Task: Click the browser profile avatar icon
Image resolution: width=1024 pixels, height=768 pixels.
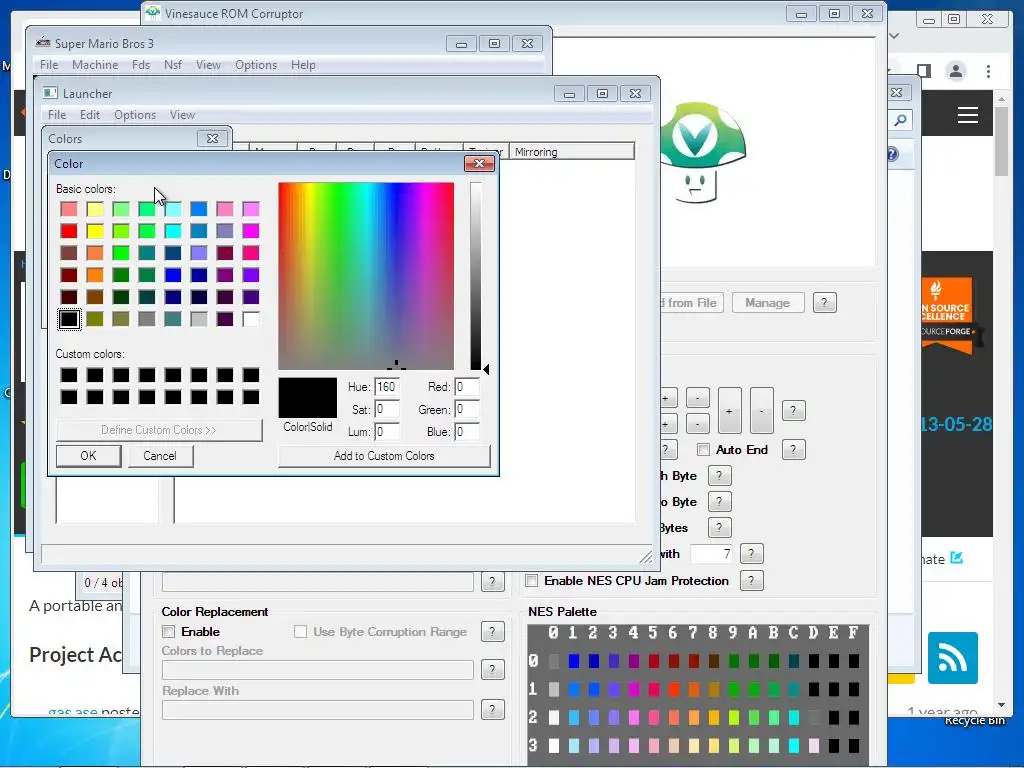Action: pos(955,71)
